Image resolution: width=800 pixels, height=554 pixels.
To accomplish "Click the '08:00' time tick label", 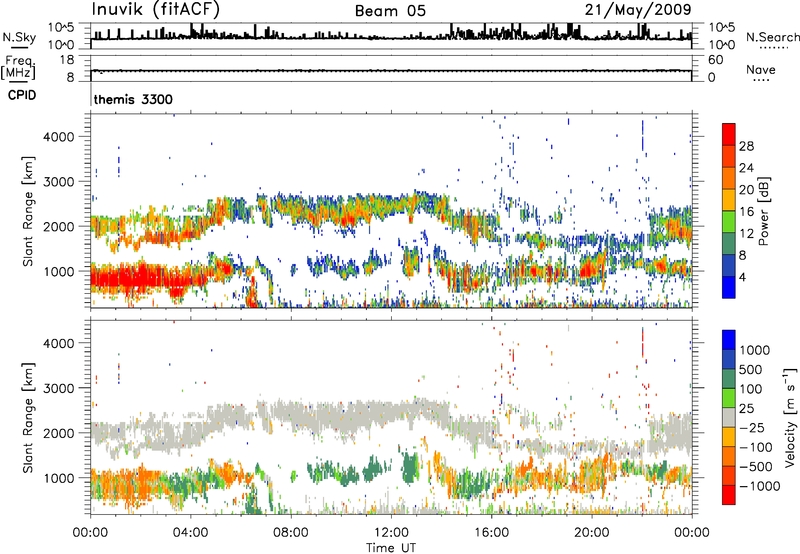I will [291, 533].
